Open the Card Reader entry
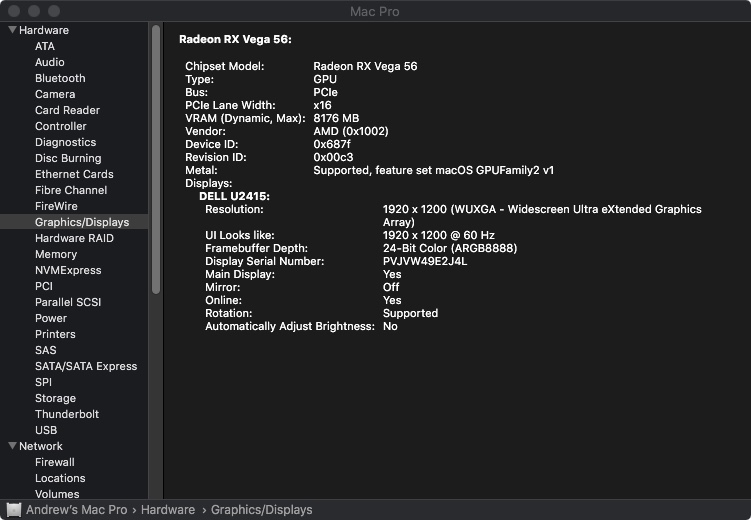Viewport: 751px width, 520px height. pos(67,110)
